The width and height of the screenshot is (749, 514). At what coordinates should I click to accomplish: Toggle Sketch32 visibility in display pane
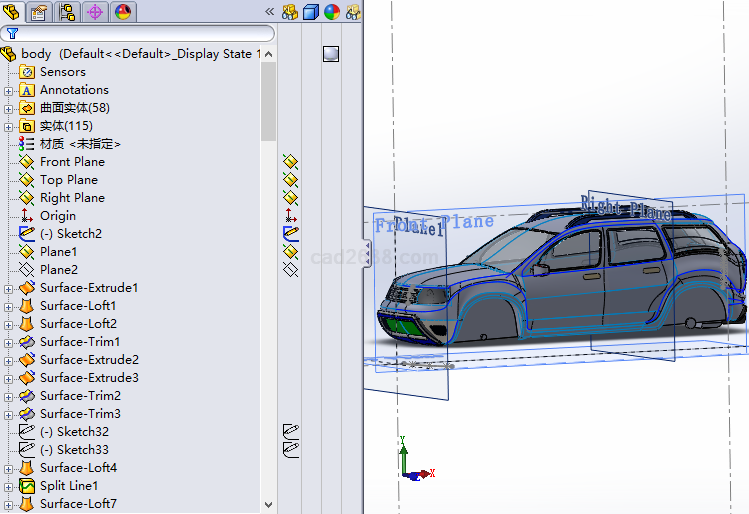coord(291,432)
